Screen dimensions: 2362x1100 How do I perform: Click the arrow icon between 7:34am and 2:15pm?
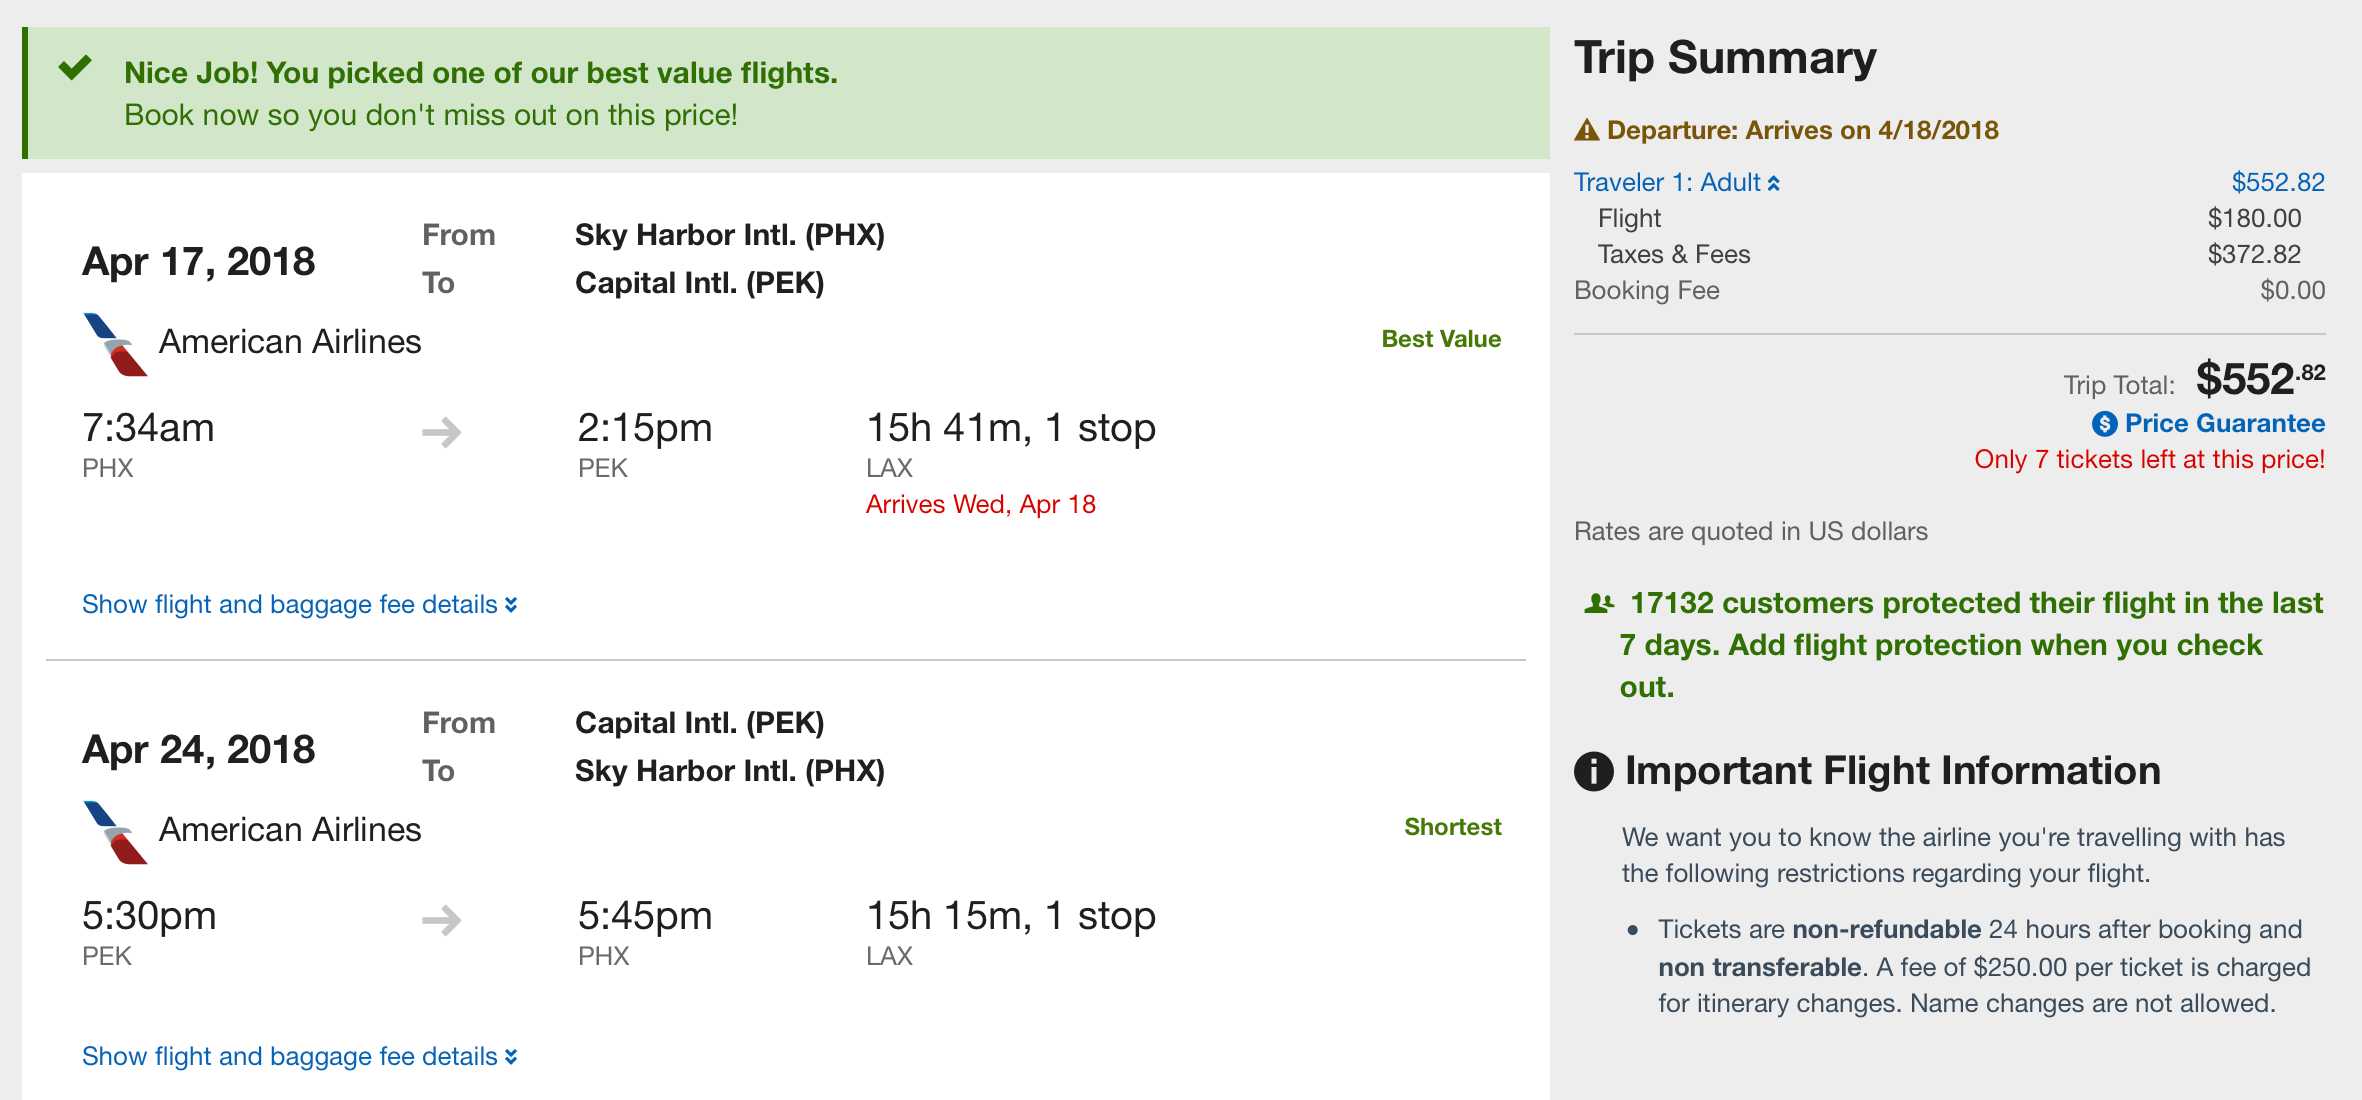pos(441,432)
